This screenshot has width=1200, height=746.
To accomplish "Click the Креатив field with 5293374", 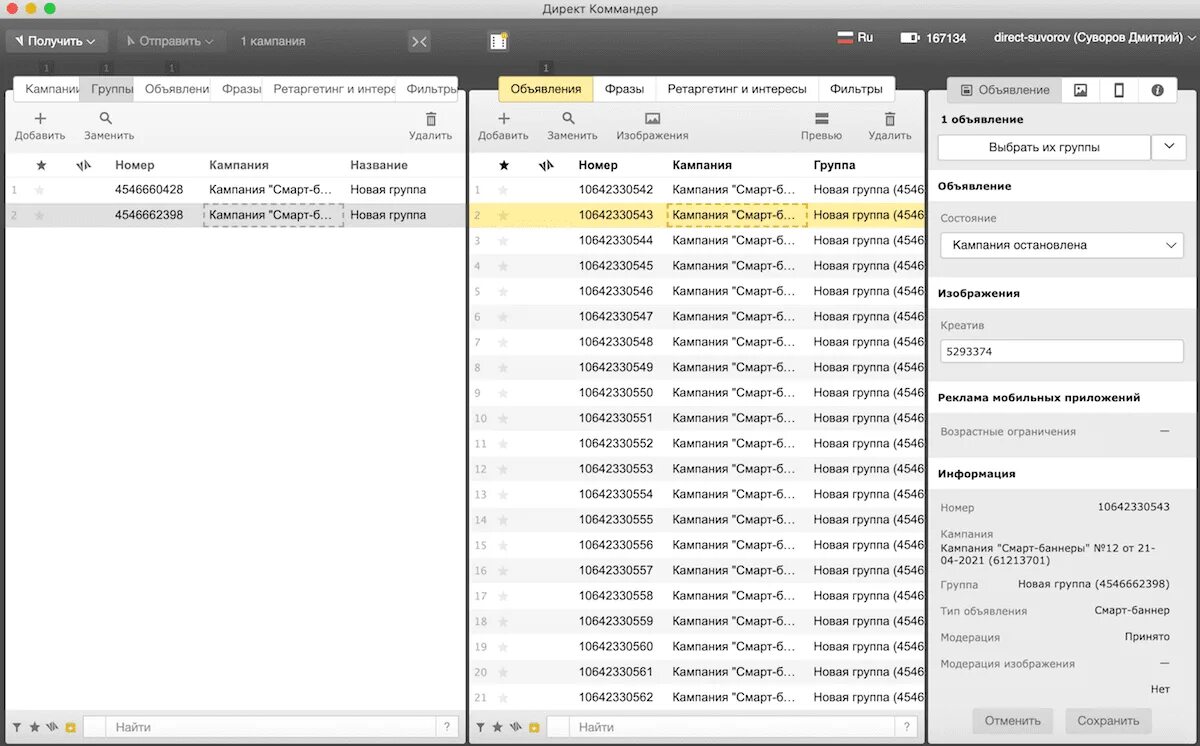I will click(x=1061, y=352).
